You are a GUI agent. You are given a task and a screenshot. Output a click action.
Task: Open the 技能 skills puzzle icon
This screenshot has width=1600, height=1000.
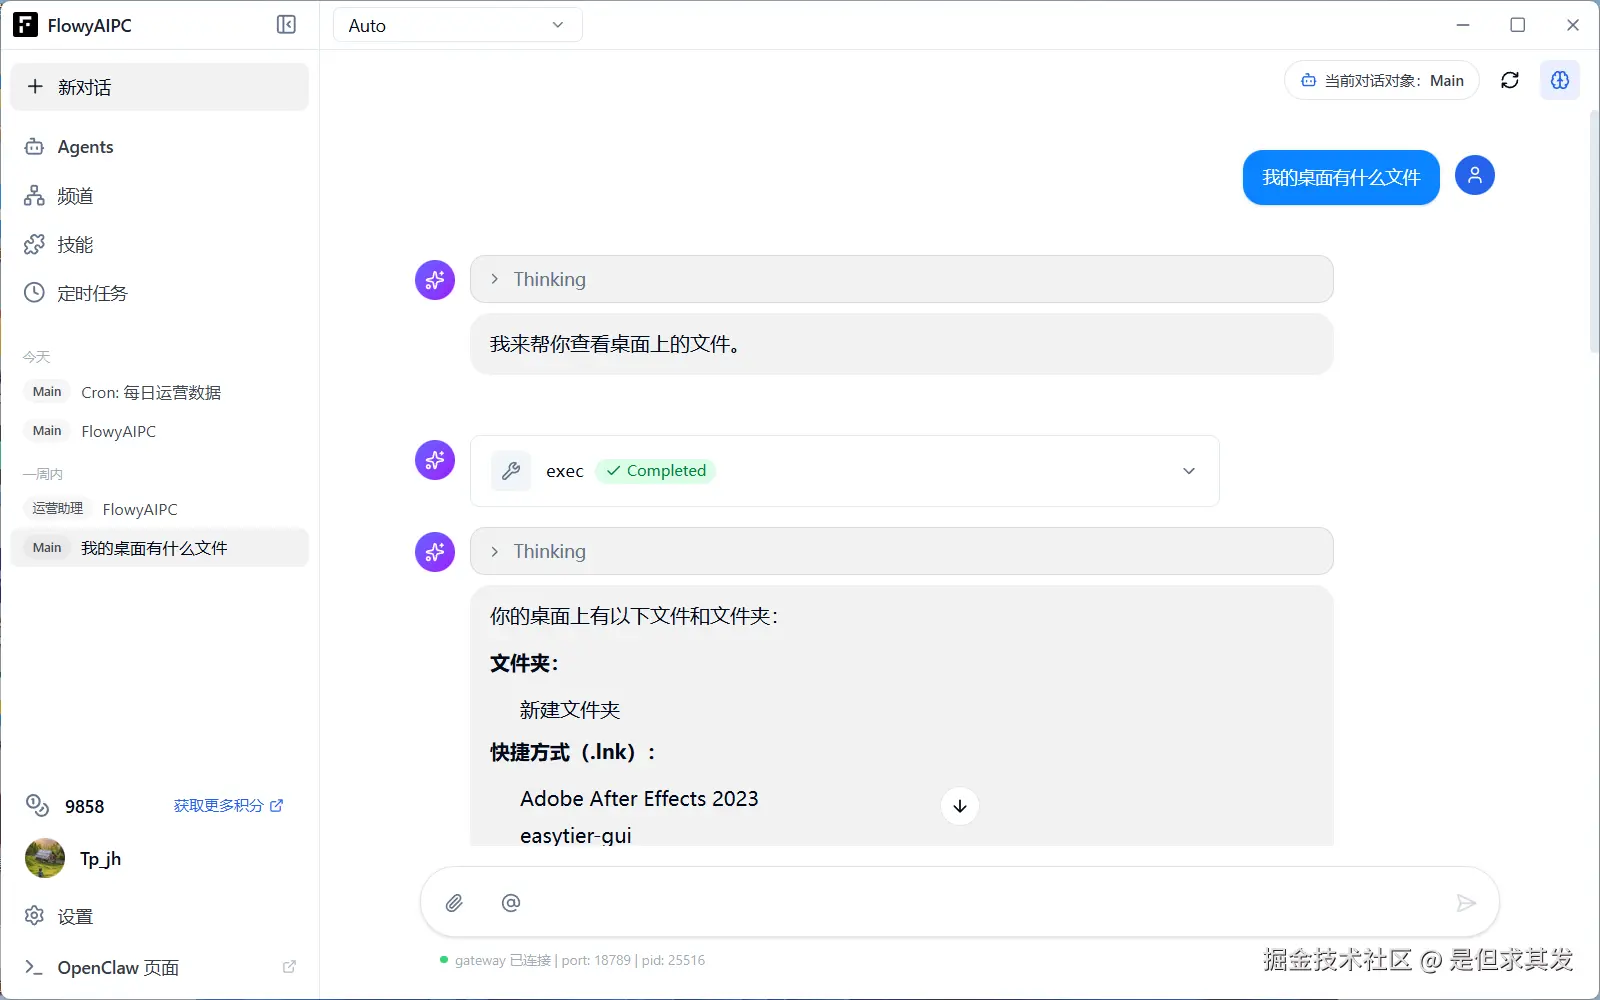34,244
